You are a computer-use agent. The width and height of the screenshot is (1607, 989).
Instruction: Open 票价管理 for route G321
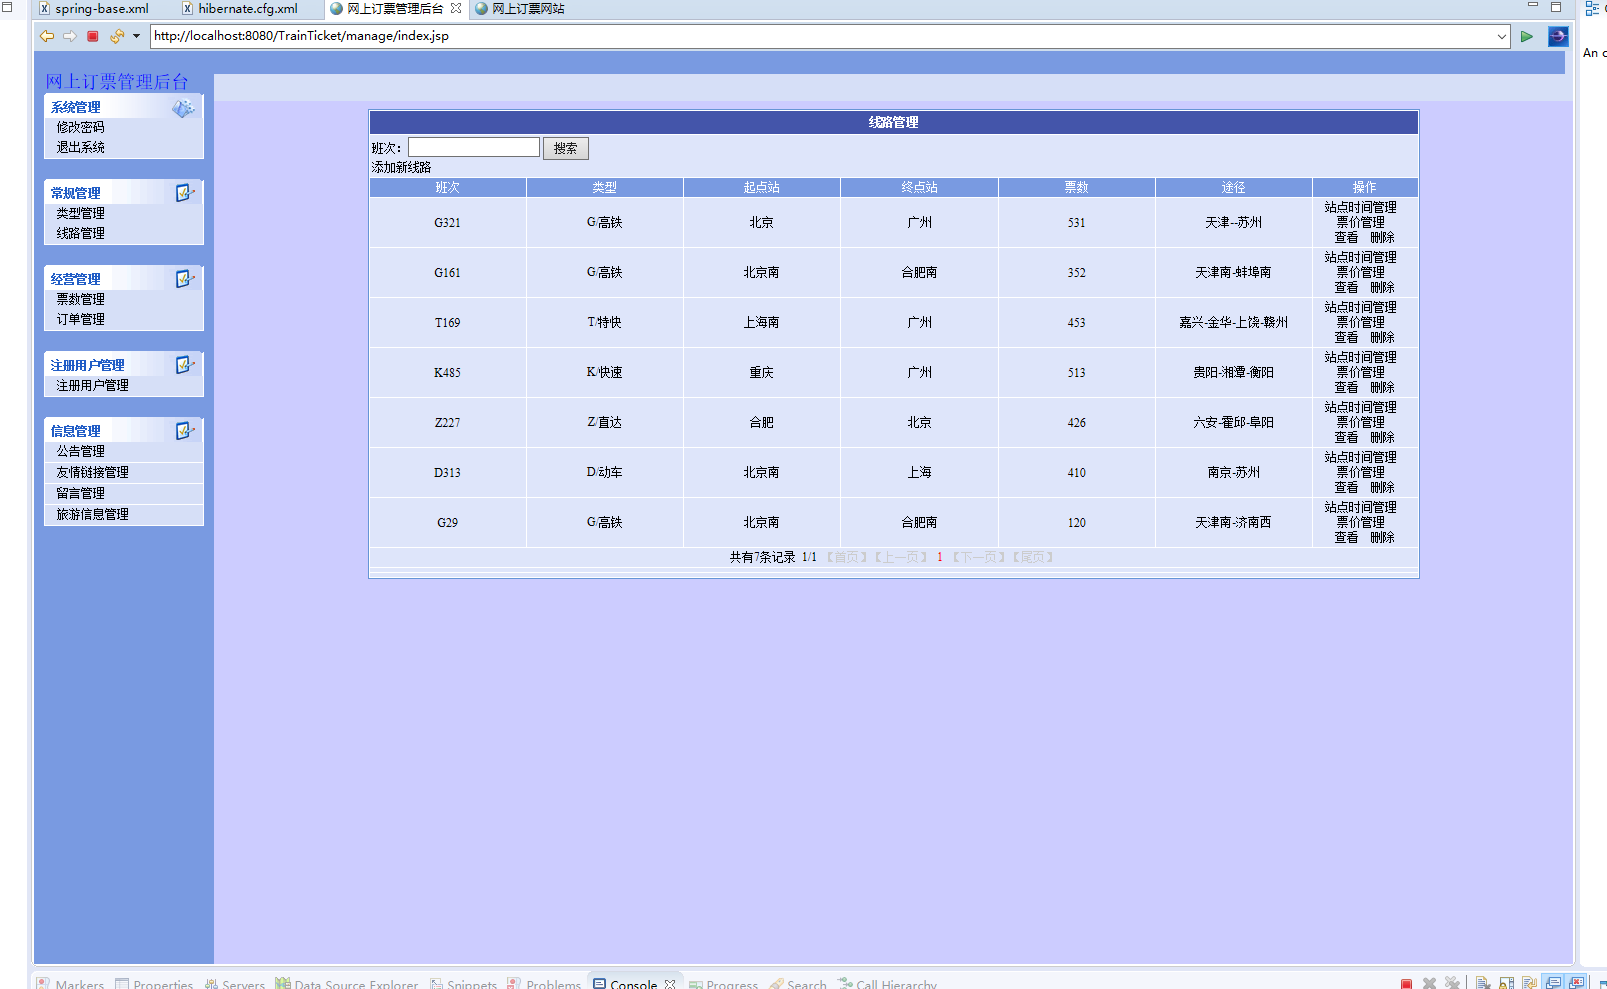pos(1360,222)
